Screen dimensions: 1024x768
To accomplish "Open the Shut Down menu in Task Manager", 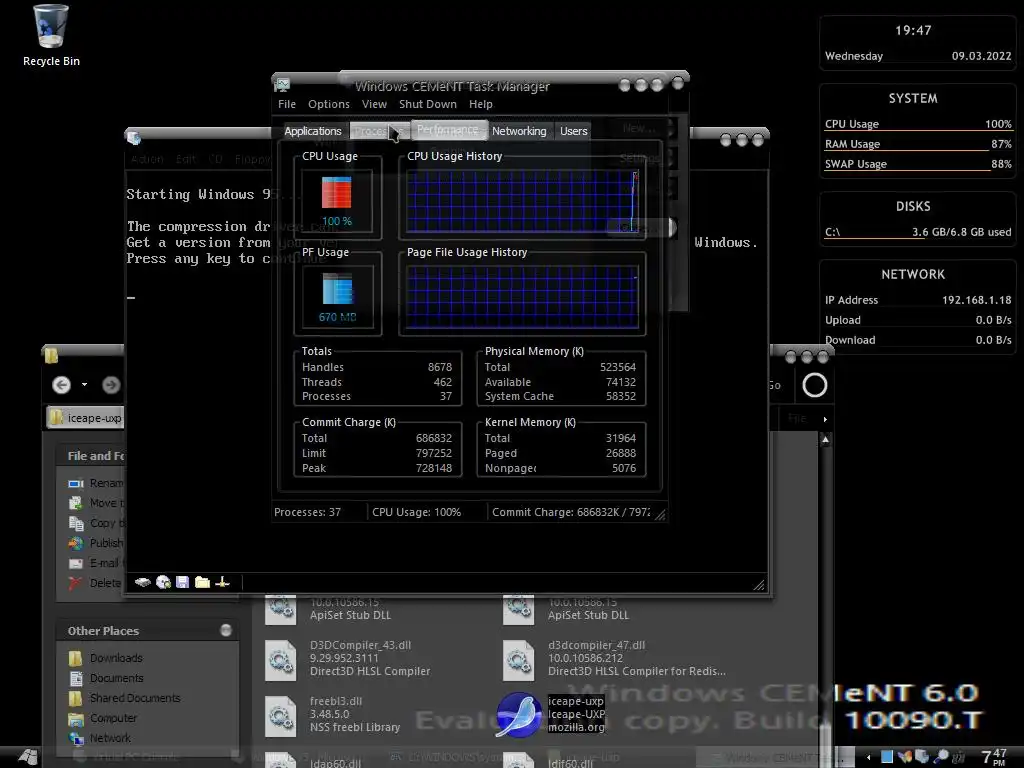I will [x=428, y=104].
